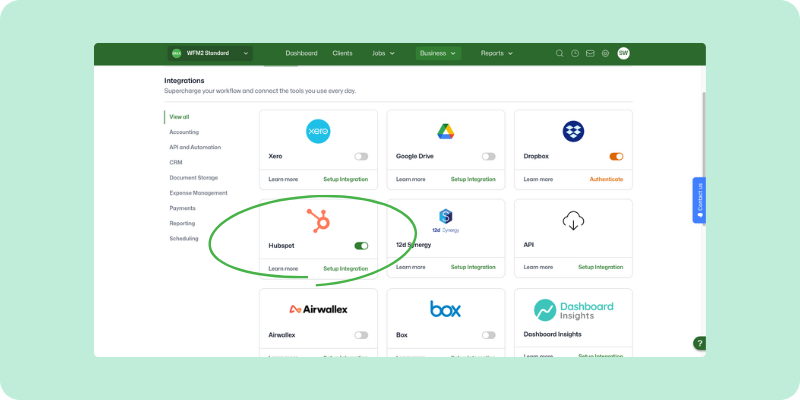The height and width of the screenshot is (400, 800).
Task: Select the View all category
Action: point(179,117)
